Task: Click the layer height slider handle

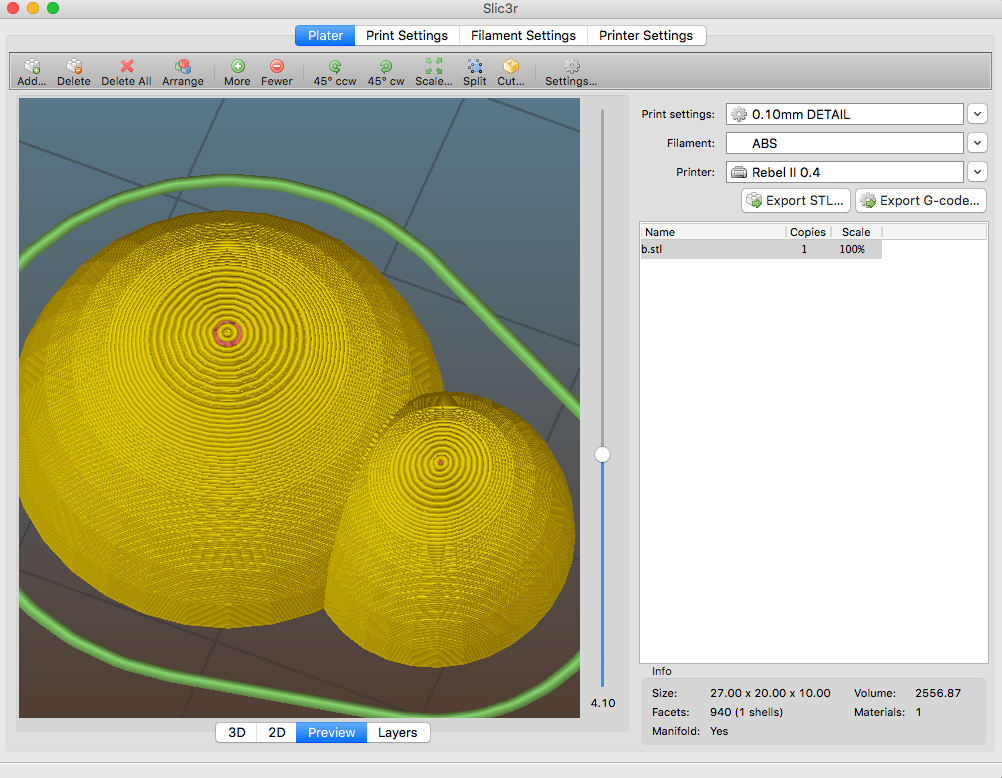Action: coord(602,454)
